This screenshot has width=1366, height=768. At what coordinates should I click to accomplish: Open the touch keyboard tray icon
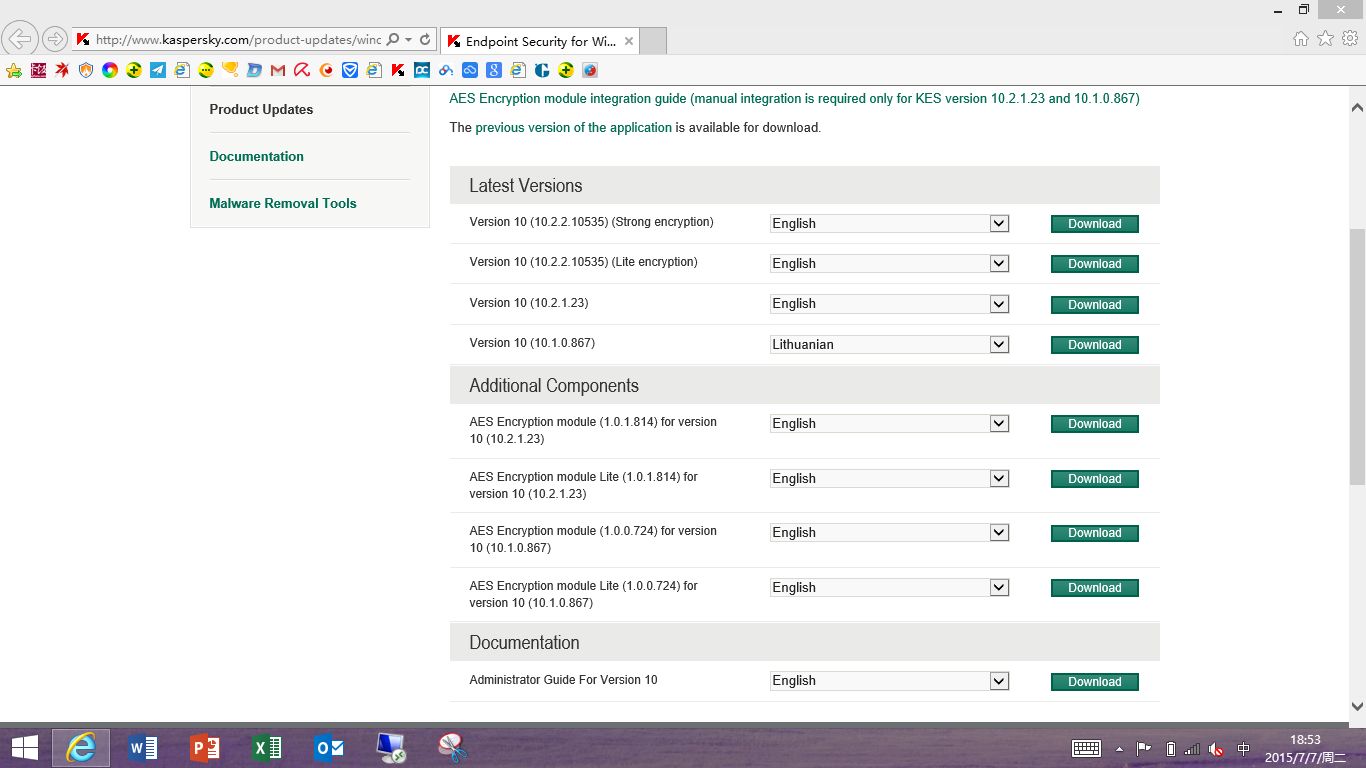point(1086,748)
